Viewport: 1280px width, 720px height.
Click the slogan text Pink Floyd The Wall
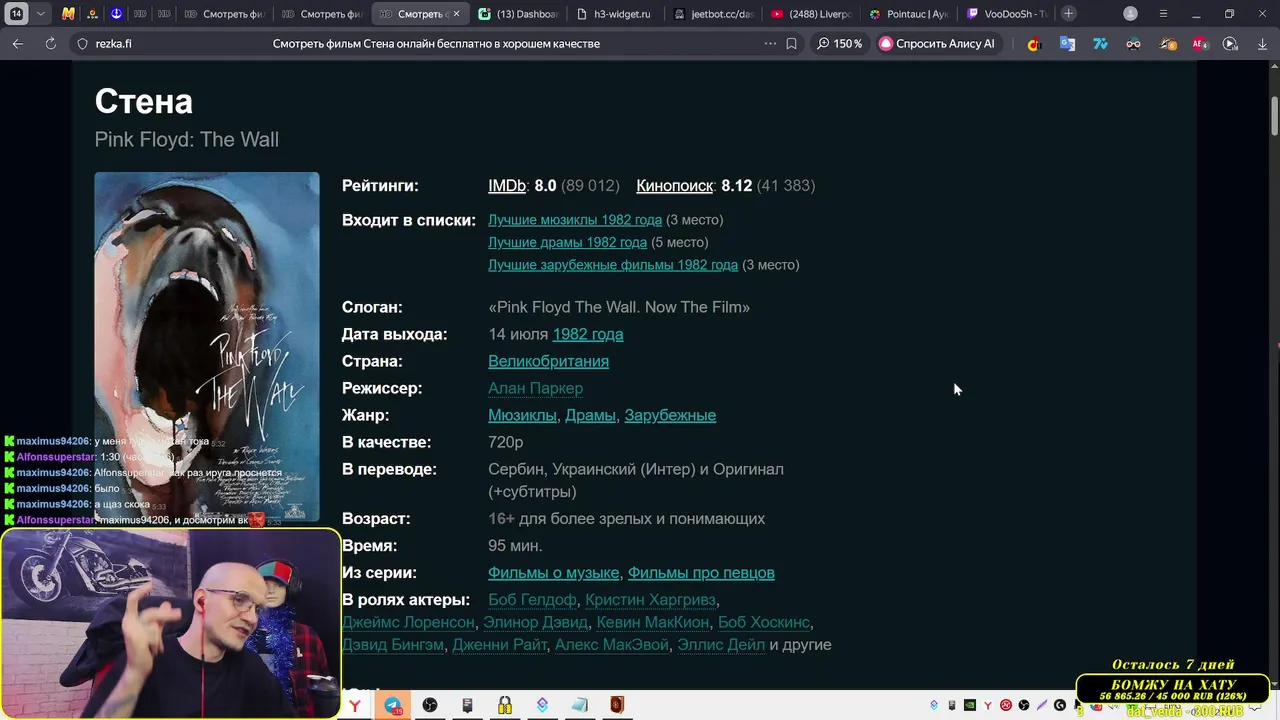pos(619,308)
